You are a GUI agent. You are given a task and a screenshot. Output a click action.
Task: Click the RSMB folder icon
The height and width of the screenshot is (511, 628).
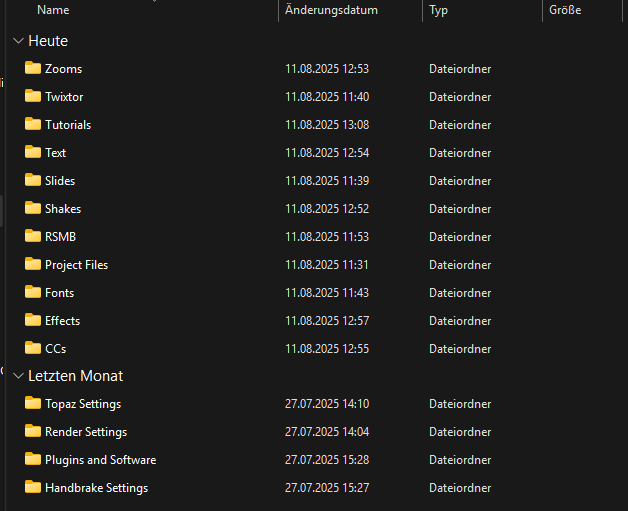33,237
